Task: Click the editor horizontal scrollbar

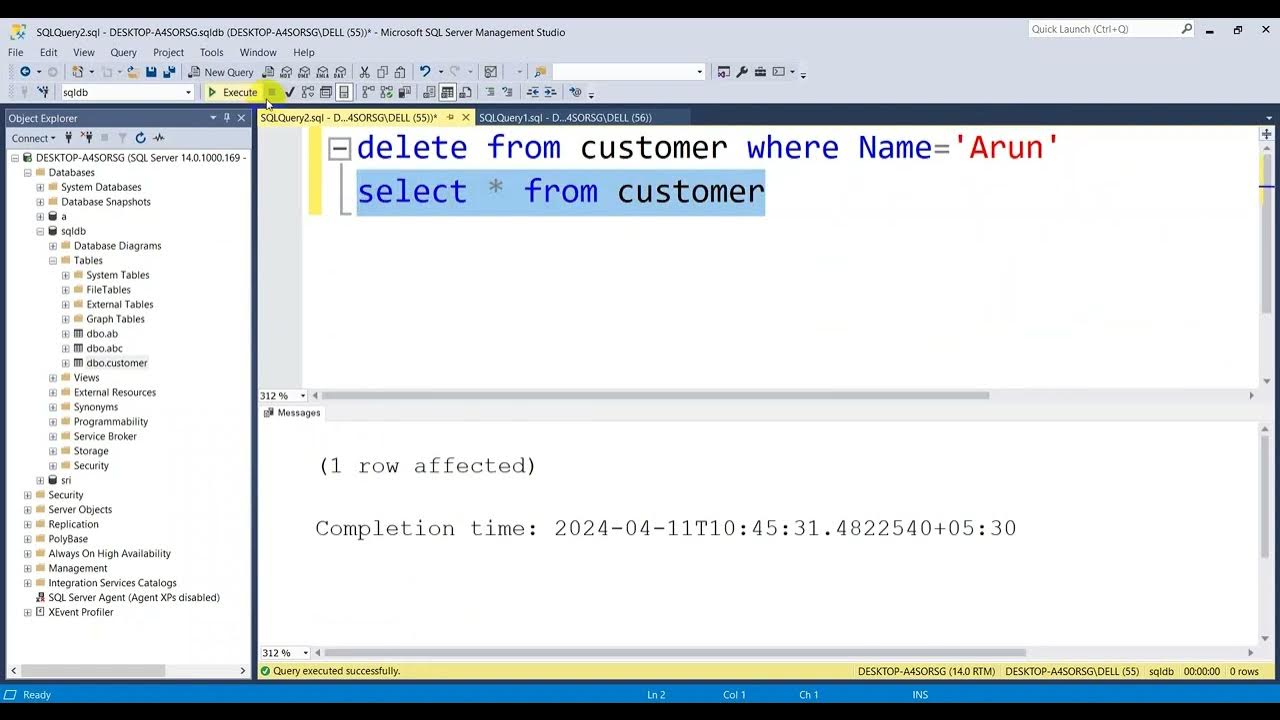Action: pos(655,396)
